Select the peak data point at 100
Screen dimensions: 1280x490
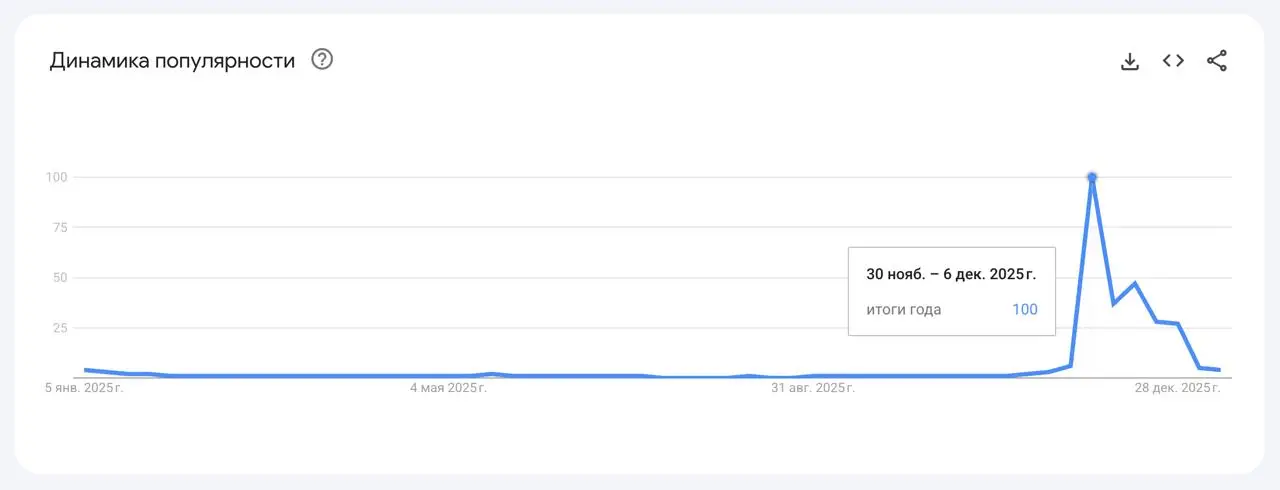[1092, 177]
